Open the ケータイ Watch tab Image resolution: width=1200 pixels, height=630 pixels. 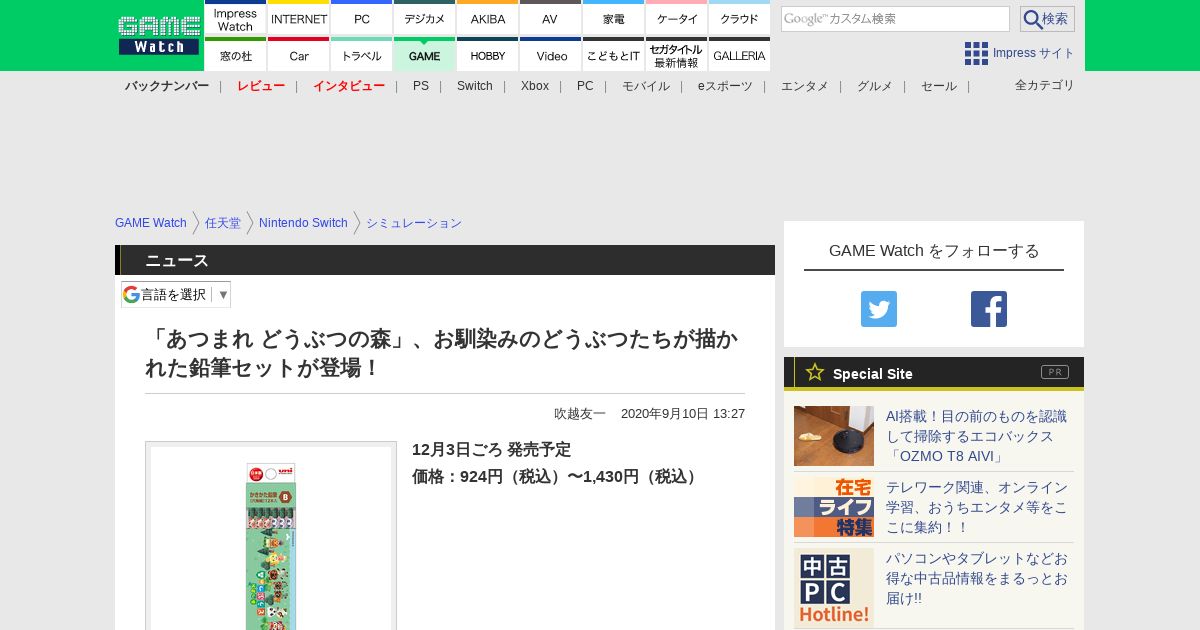[677, 19]
